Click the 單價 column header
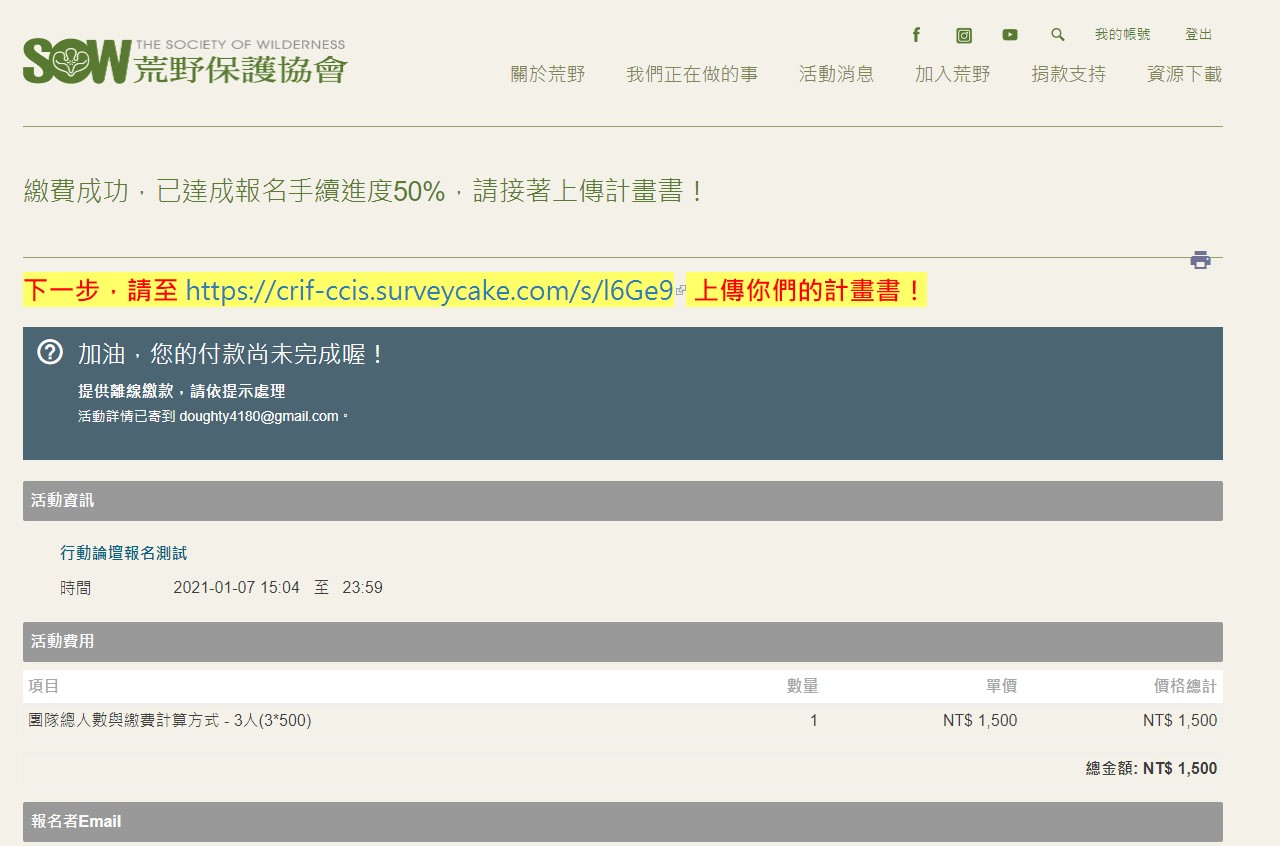 1001,686
